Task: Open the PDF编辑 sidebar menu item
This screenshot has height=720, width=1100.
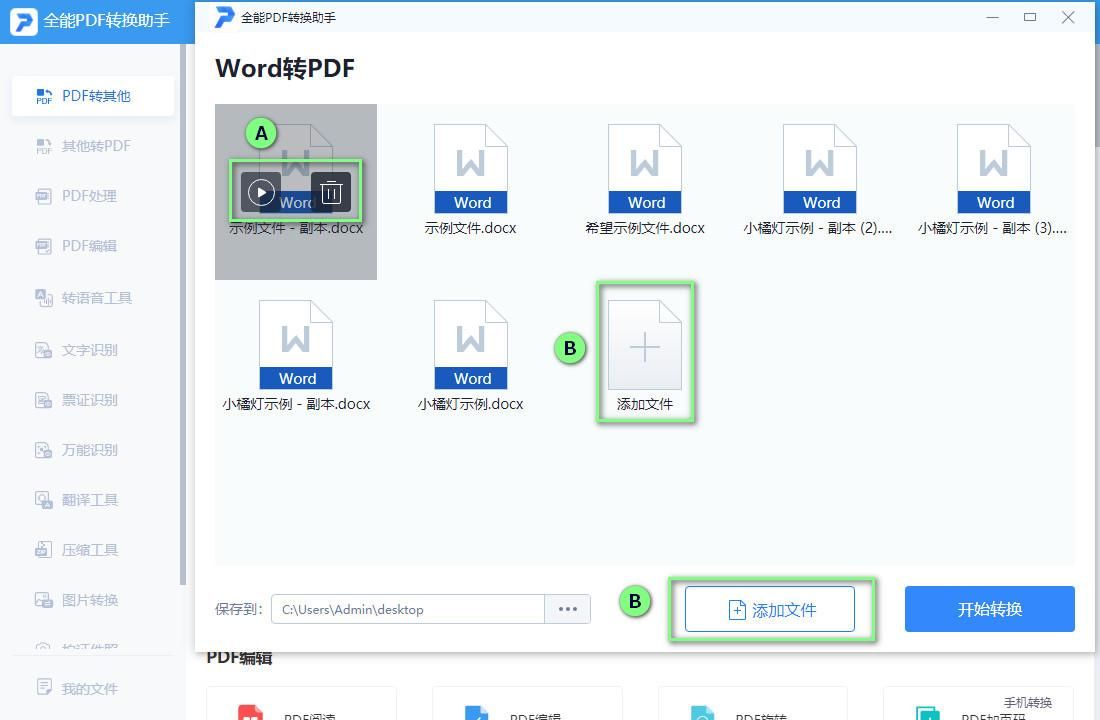Action: point(92,246)
